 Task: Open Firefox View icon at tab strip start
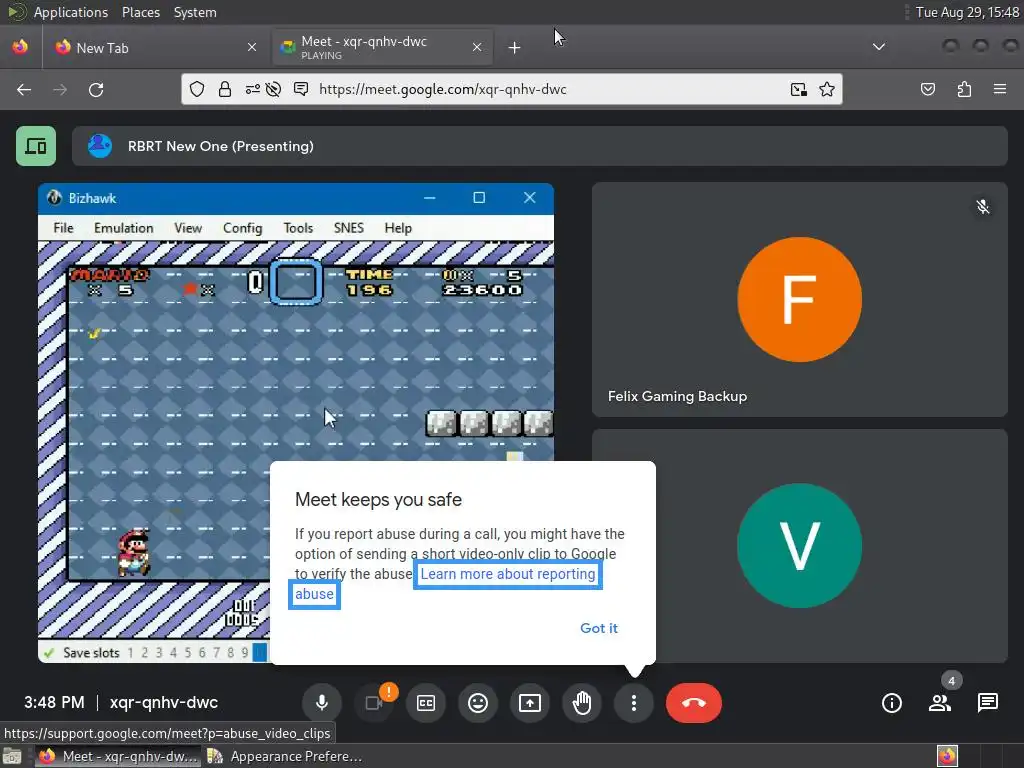20,47
